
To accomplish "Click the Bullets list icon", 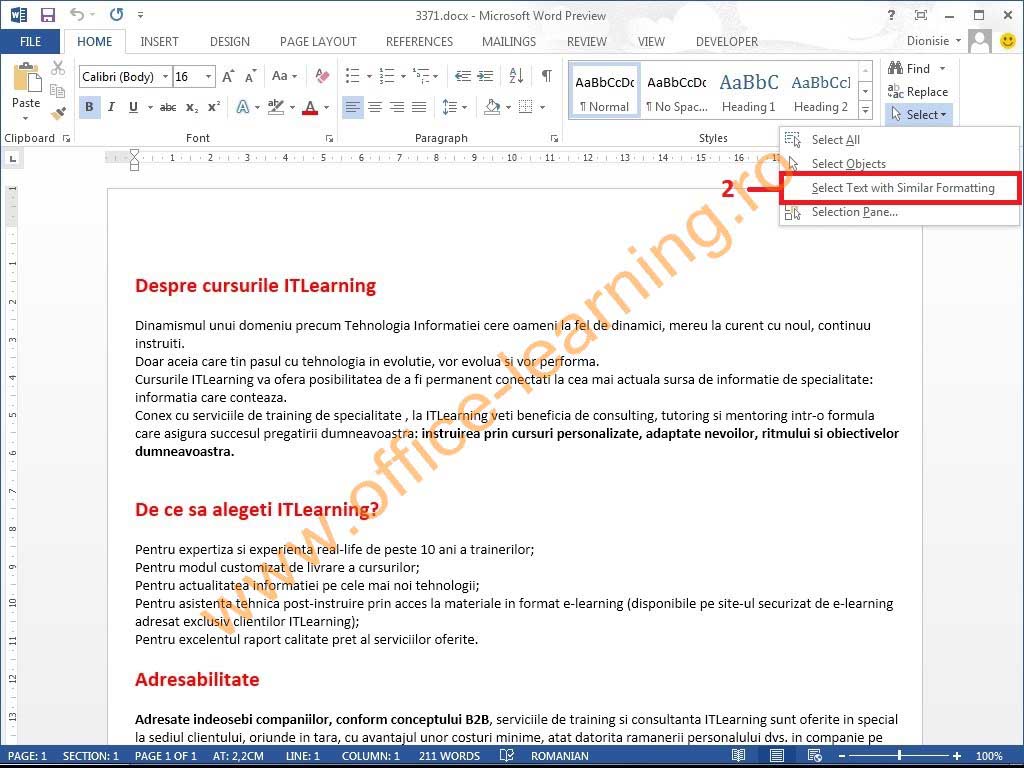I will (353, 76).
